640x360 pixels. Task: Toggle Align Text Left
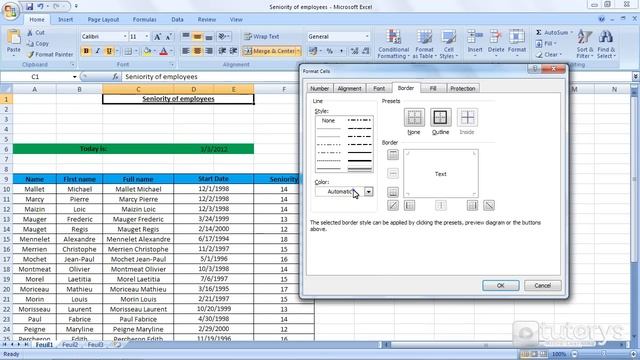coord(186,51)
